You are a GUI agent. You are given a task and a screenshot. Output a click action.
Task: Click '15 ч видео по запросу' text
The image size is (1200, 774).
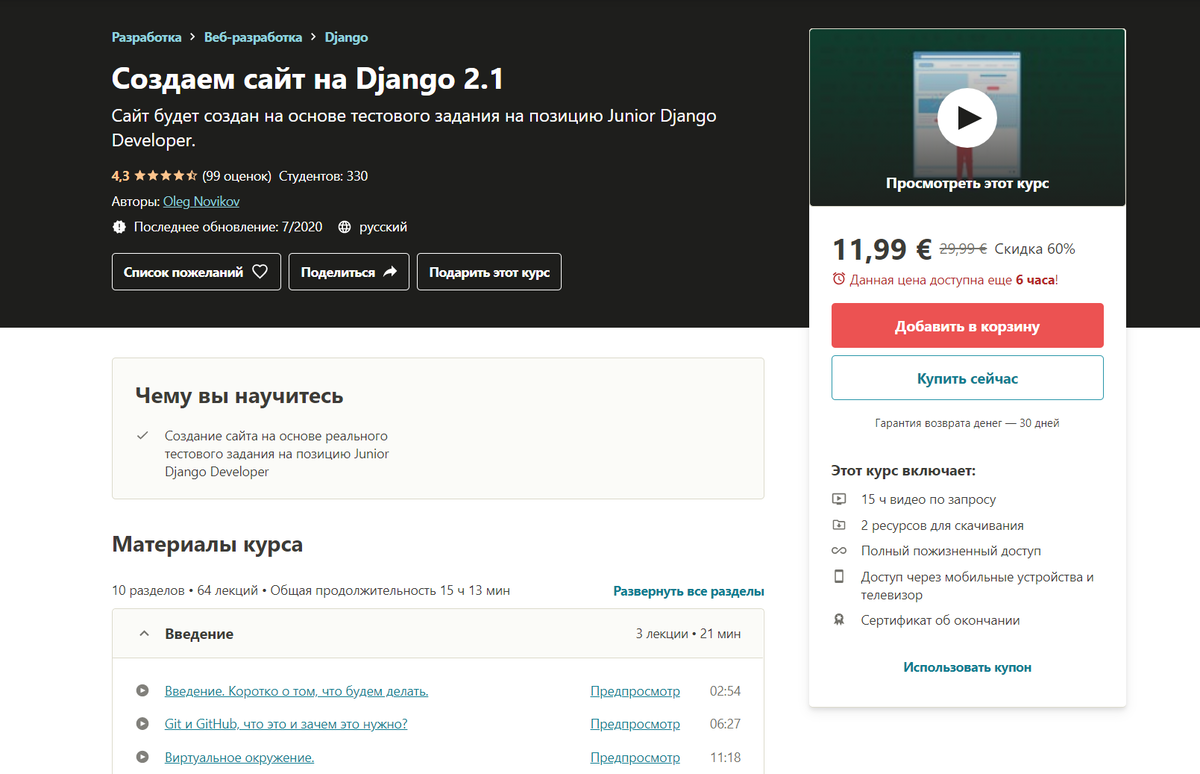pyautogui.click(x=928, y=499)
